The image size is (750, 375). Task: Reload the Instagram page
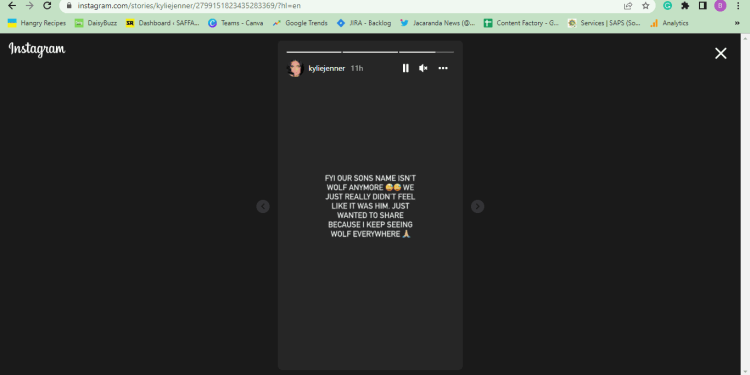tap(47, 6)
